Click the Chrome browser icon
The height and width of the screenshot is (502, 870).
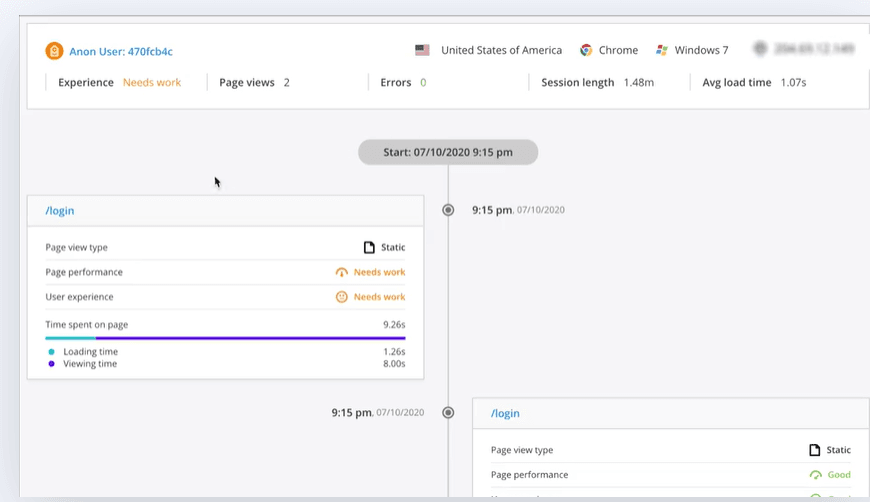pyautogui.click(x=586, y=50)
